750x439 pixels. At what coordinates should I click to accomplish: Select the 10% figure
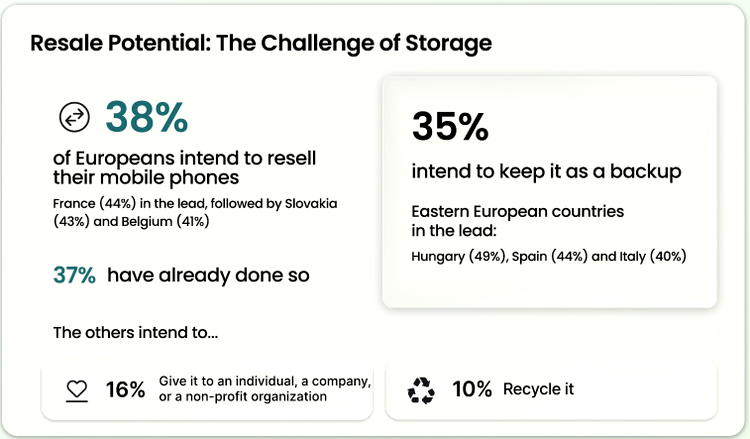pos(471,389)
